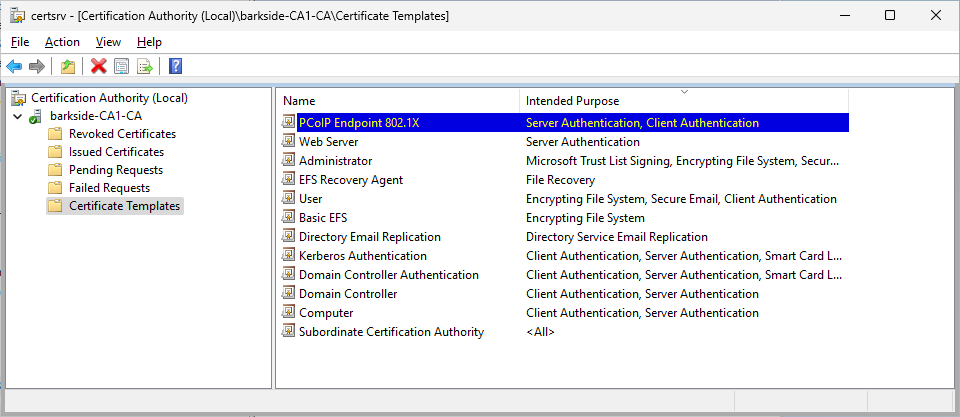The image size is (960, 417).
Task: Select the Revoked Certificates folder
Action: pos(122,134)
